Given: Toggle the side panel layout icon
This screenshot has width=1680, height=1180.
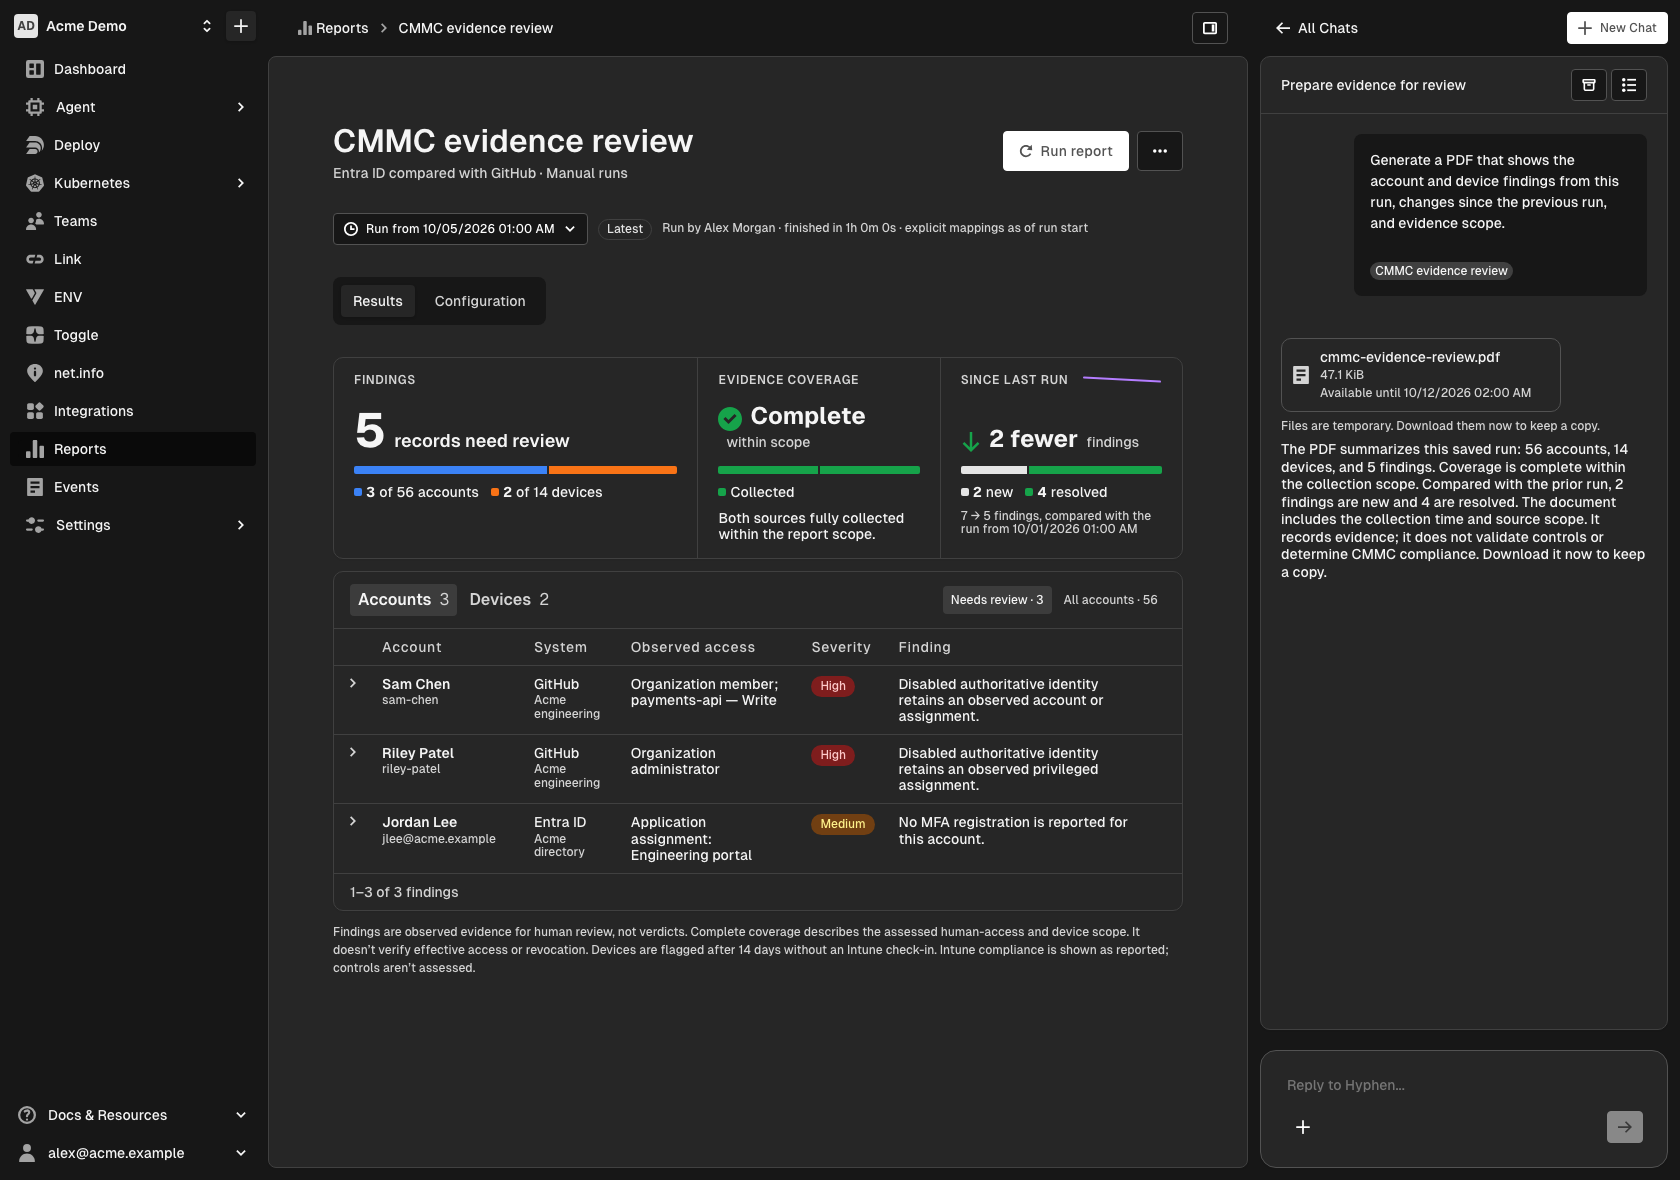Looking at the screenshot, I should pyautogui.click(x=1210, y=28).
